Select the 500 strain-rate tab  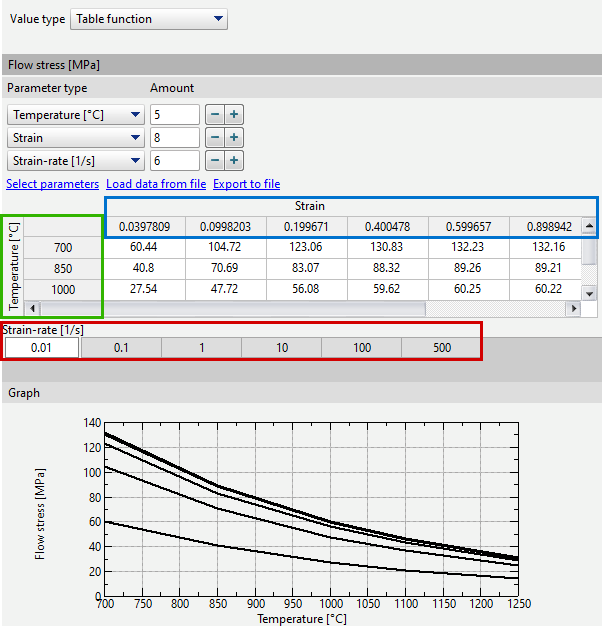click(x=441, y=348)
